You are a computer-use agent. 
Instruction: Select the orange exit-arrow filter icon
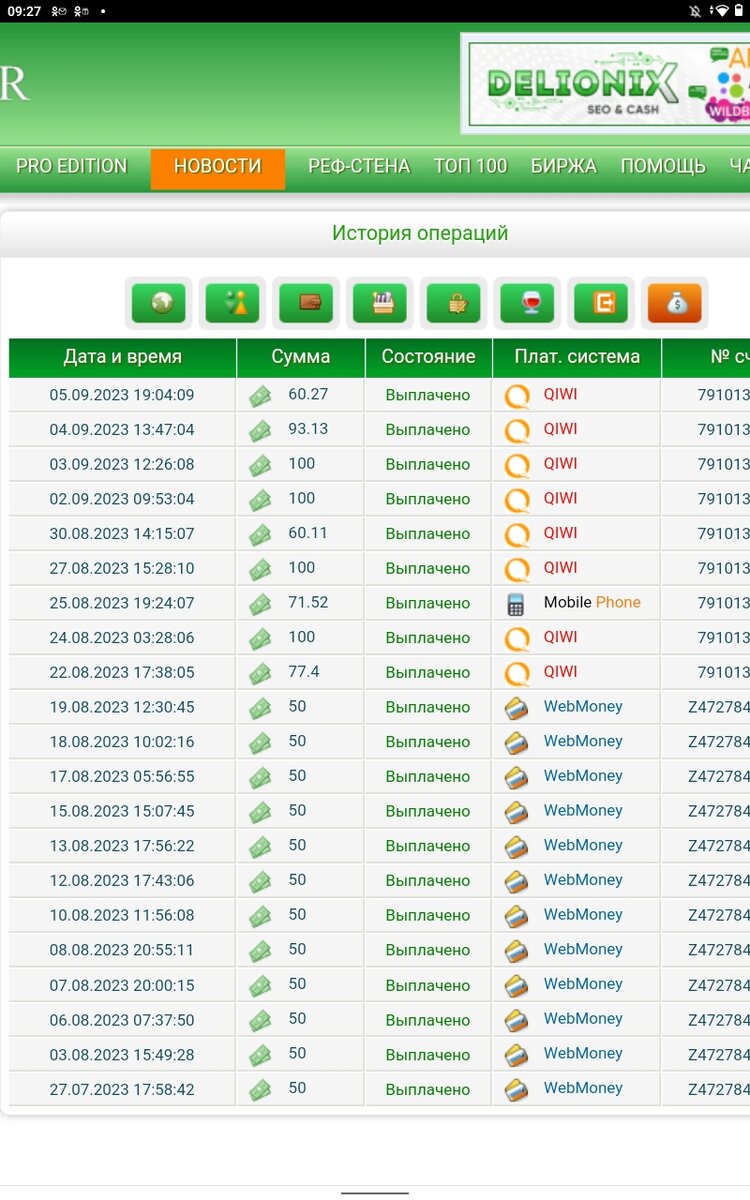(601, 303)
